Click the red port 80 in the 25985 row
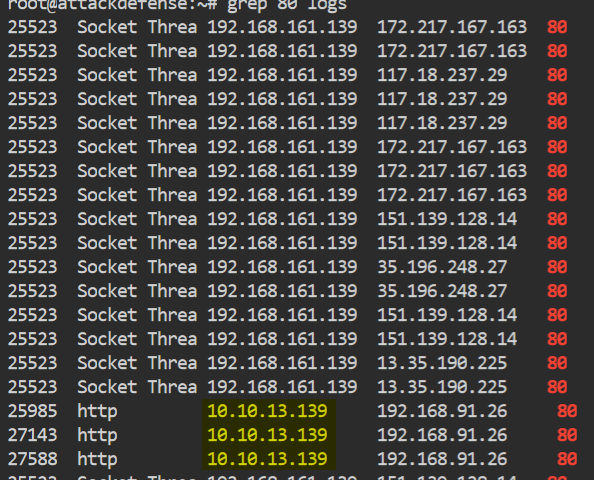The height and width of the screenshot is (480, 594). click(567, 411)
